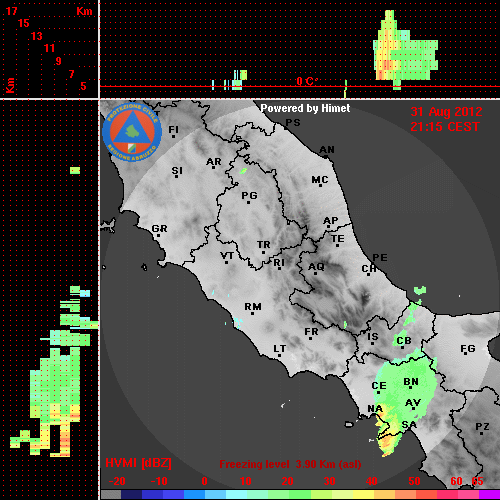This screenshot has height=500, width=500.
Task: Click the '40' value on the dBZ scale
Action: coord(372,481)
